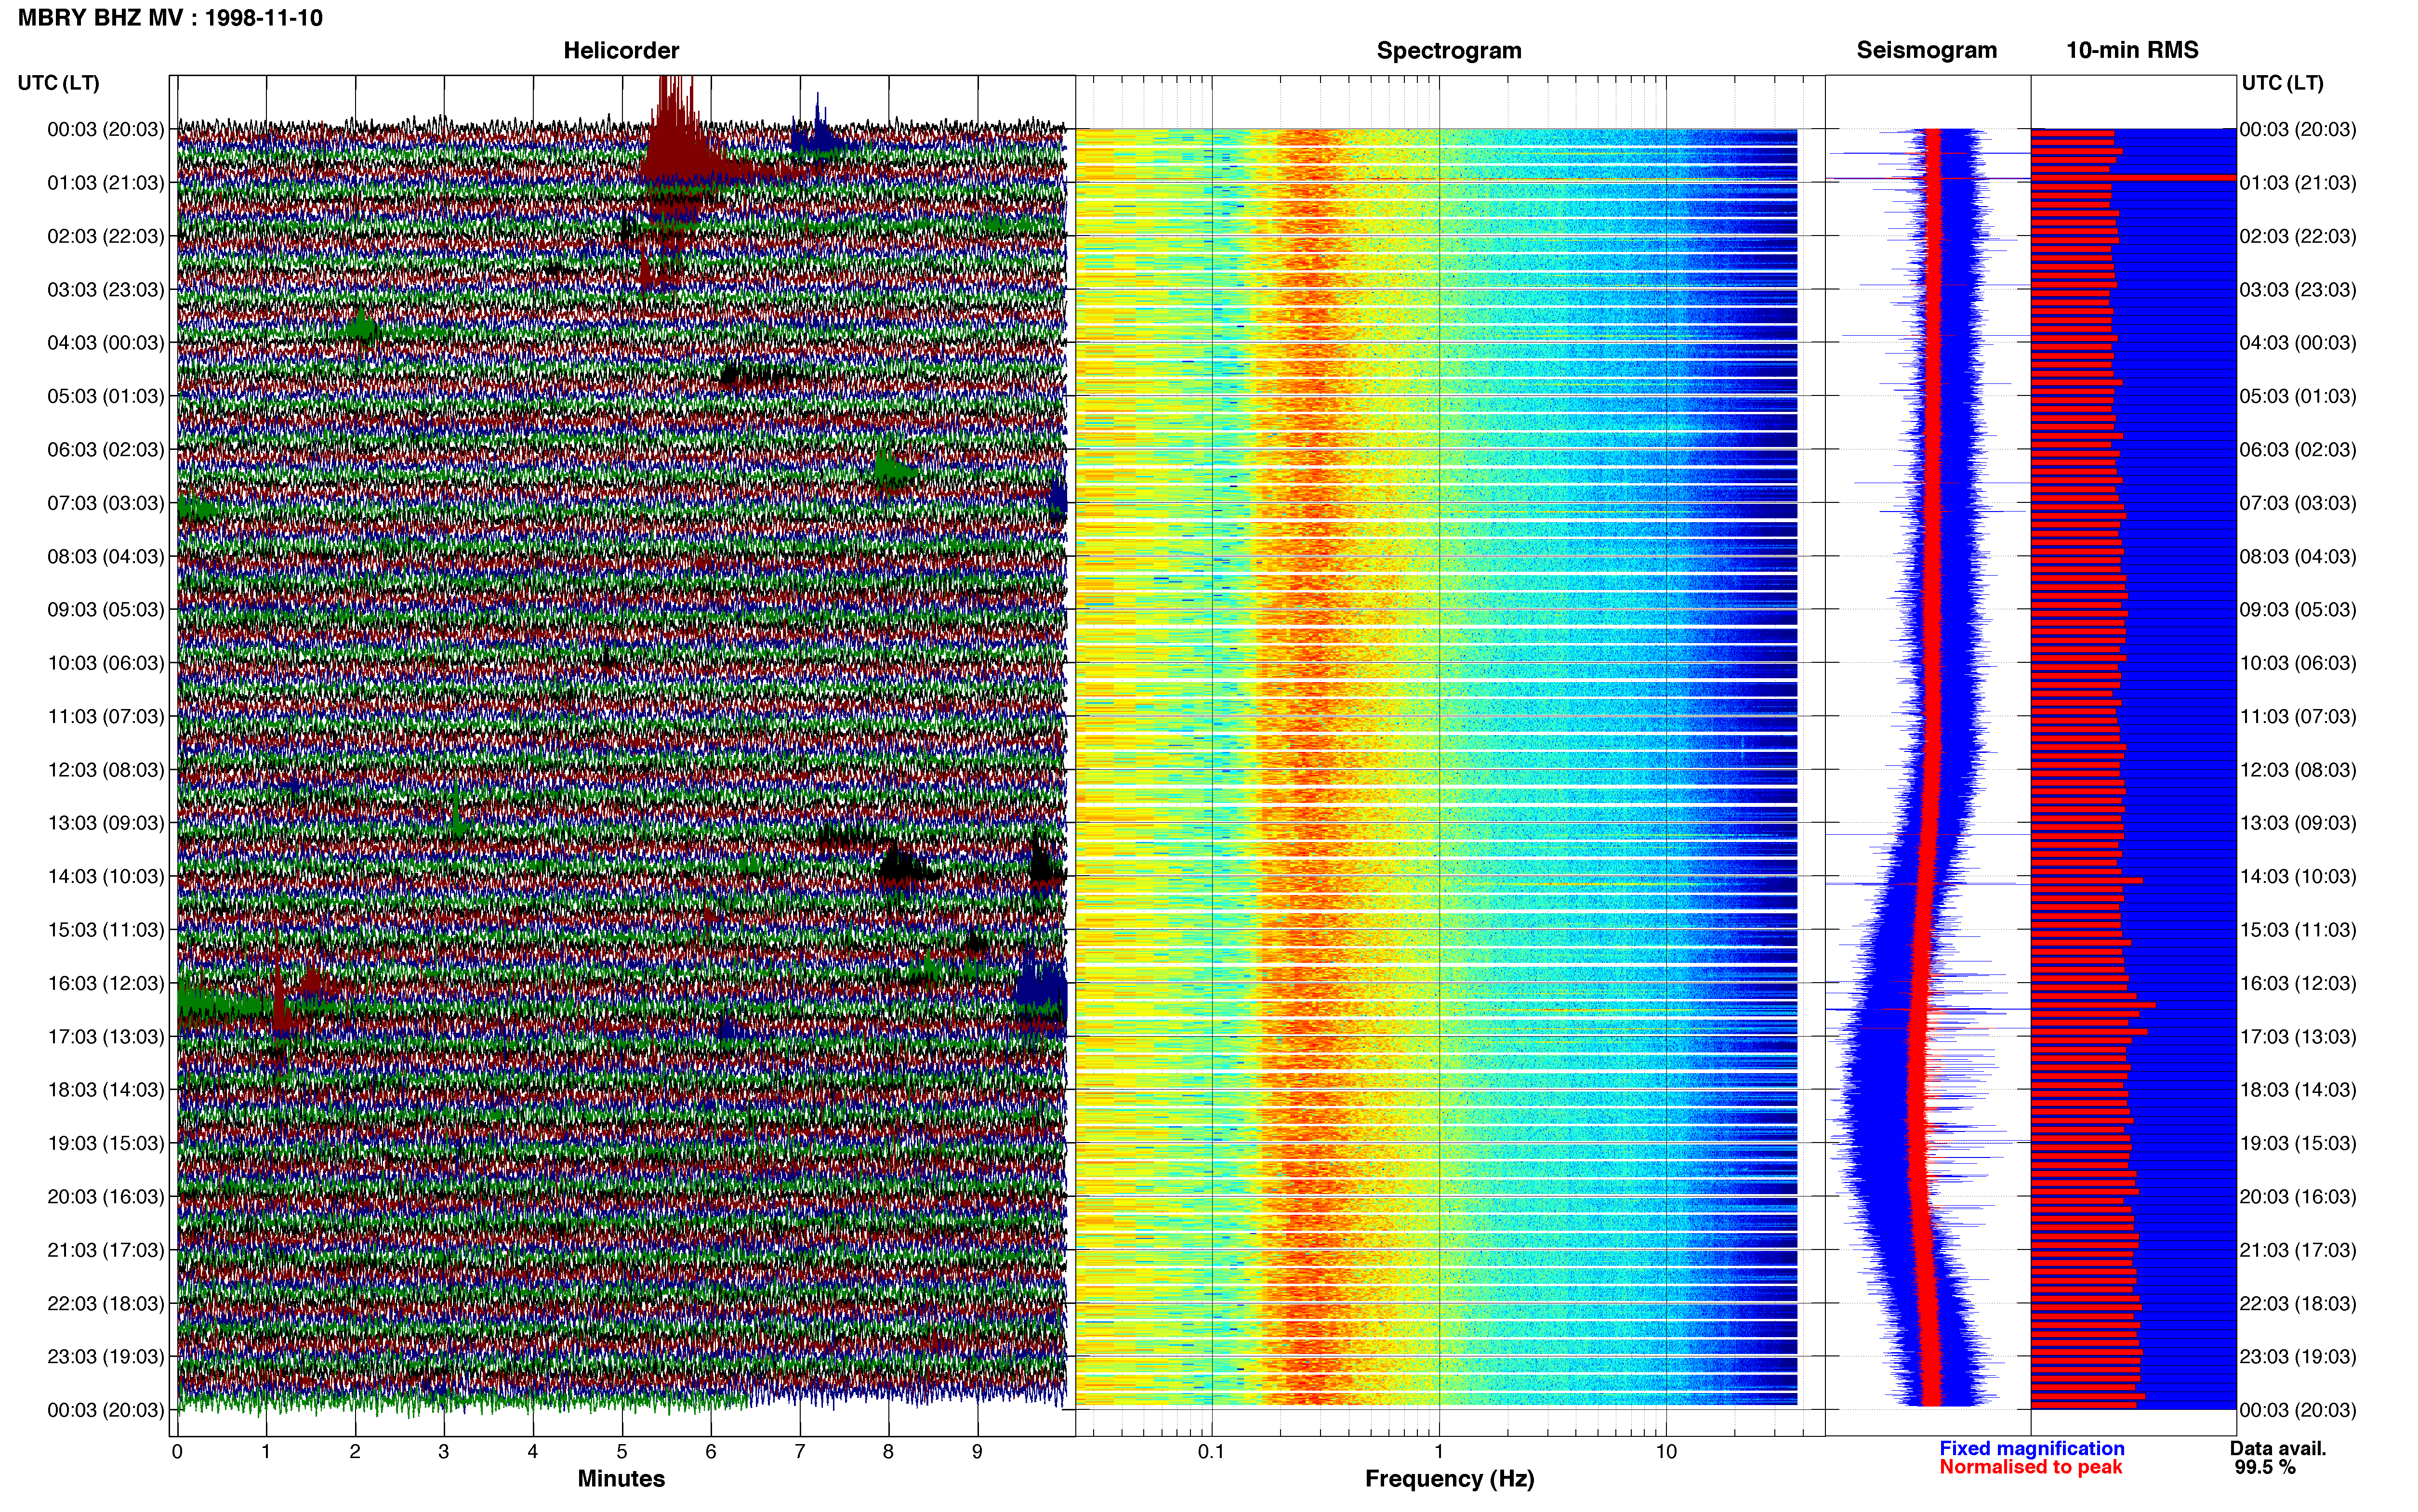2418x1512 pixels.
Task: Click the red 'Normalised to peak' legend text
Action: point(2031,1467)
